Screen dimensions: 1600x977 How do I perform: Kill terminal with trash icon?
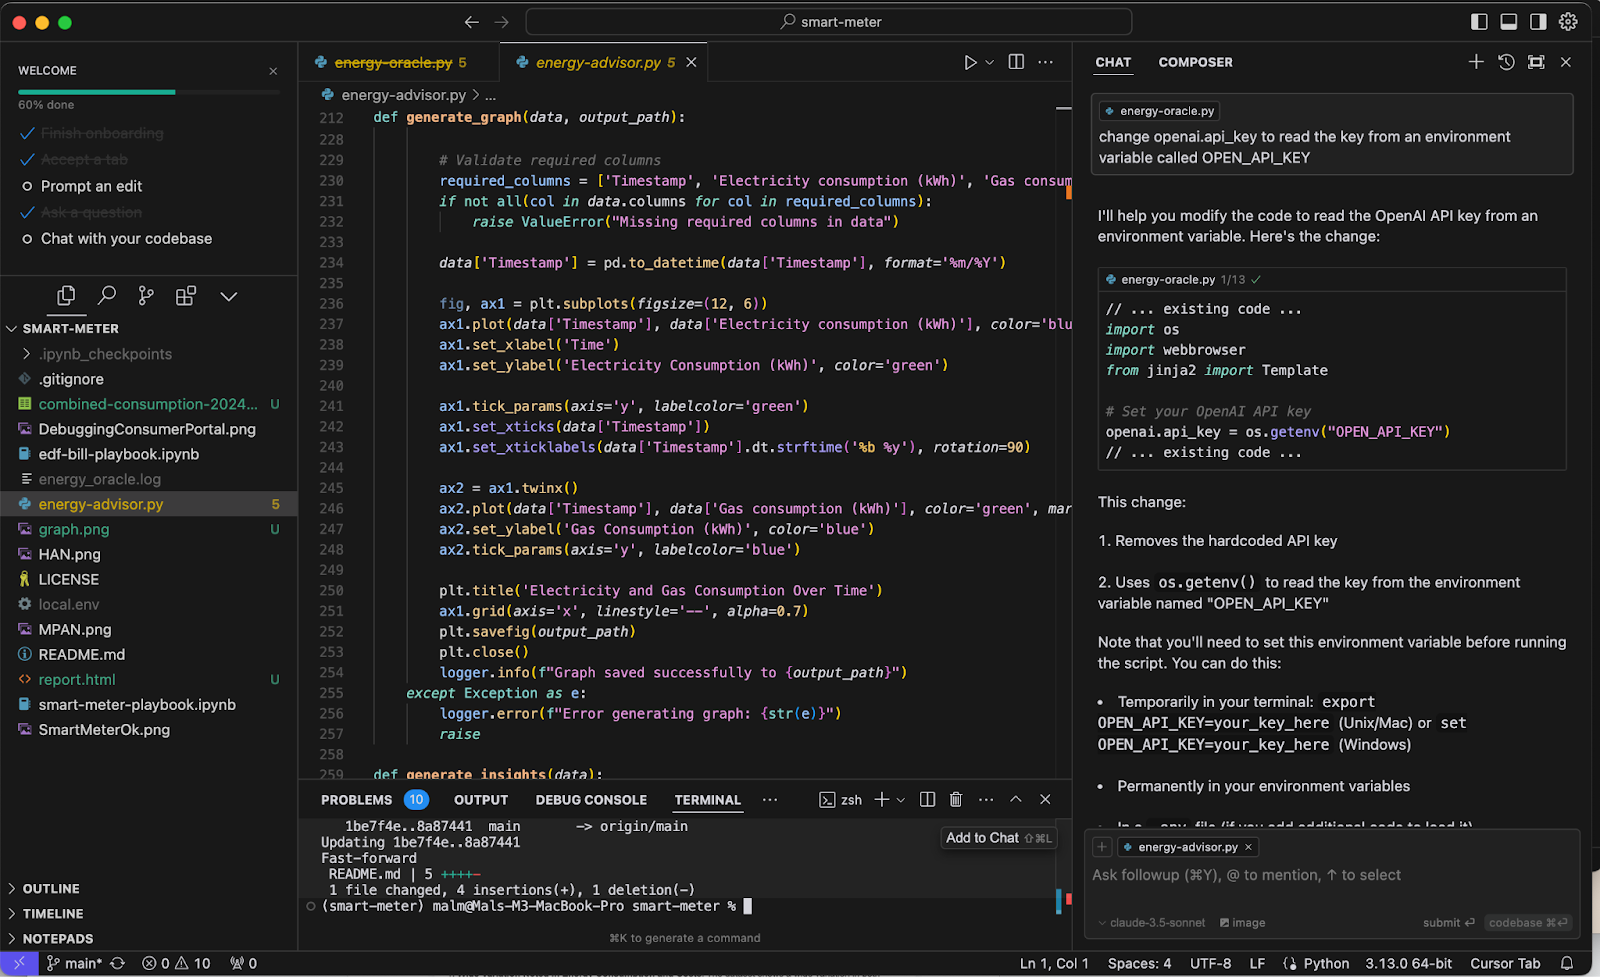[956, 799]
